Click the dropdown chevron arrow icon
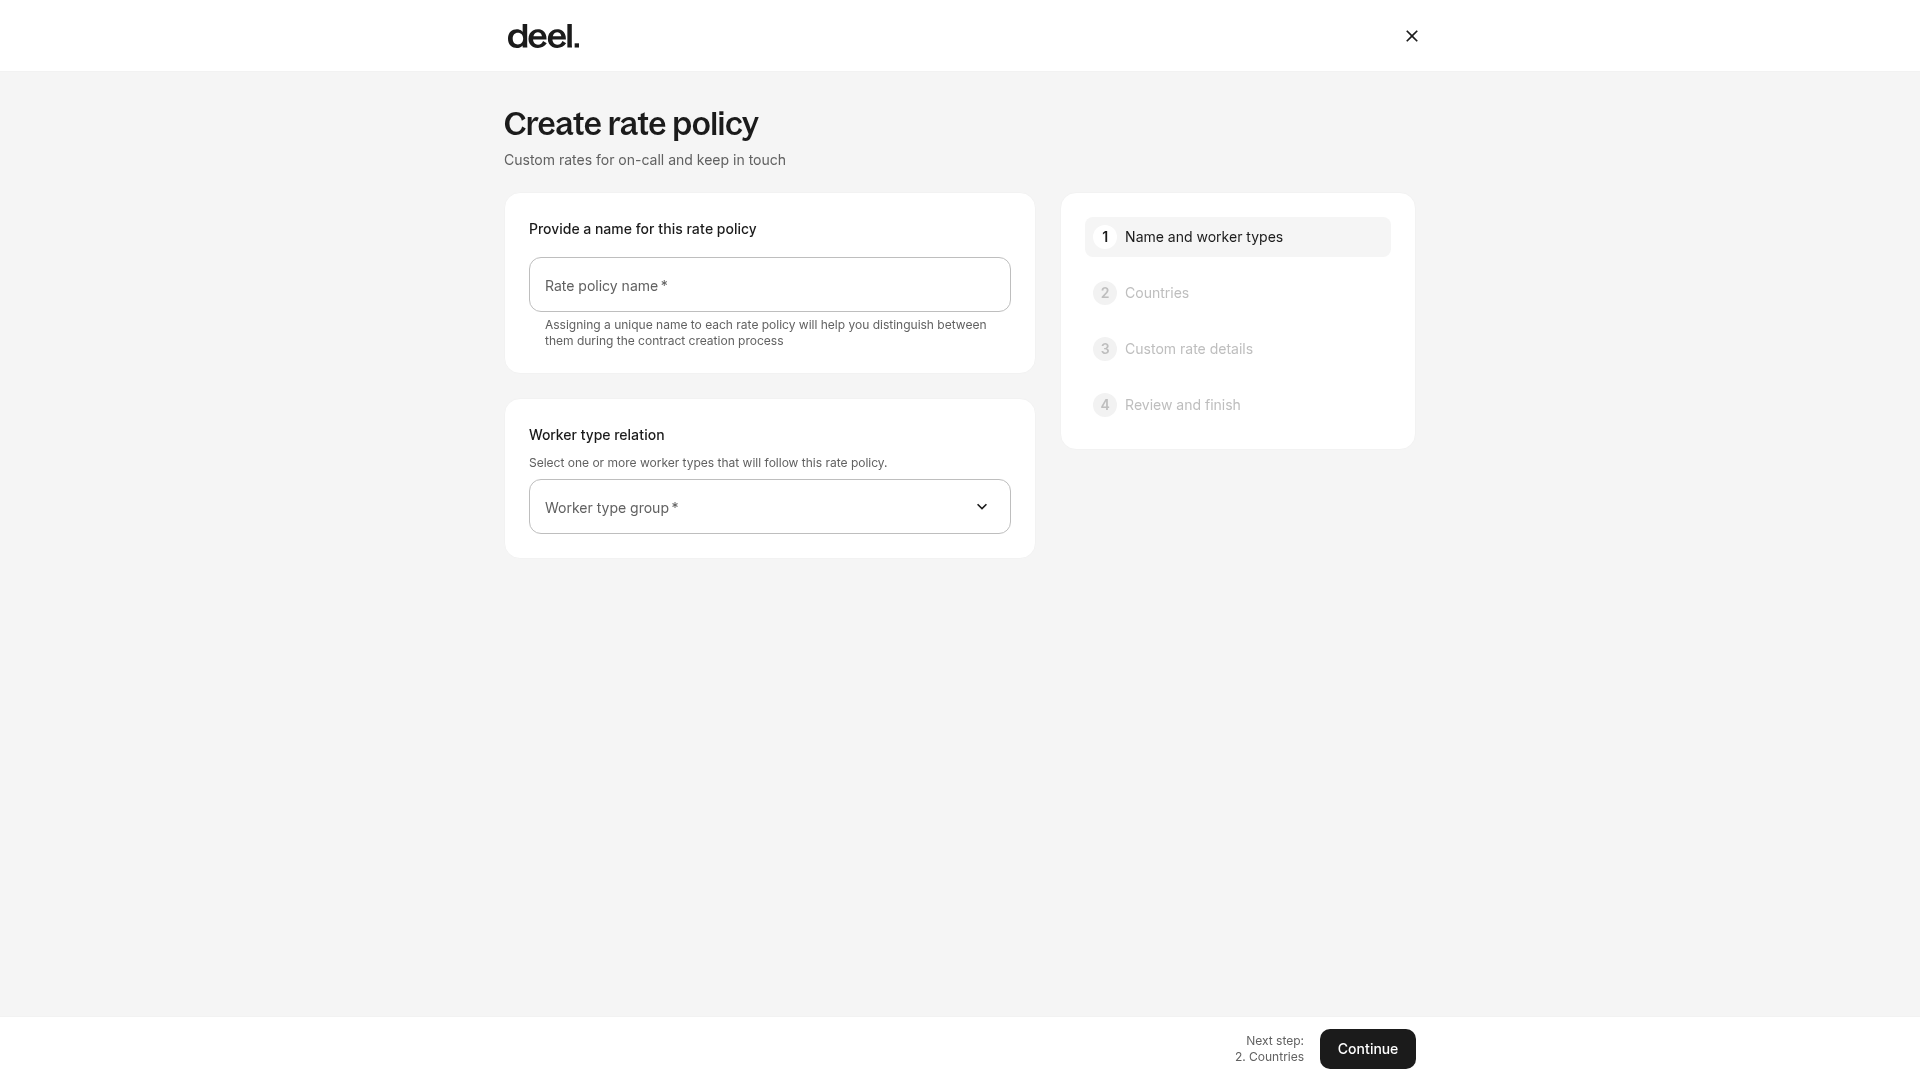This screenshot has height=1080, width=1920. (x=982, y=507)
